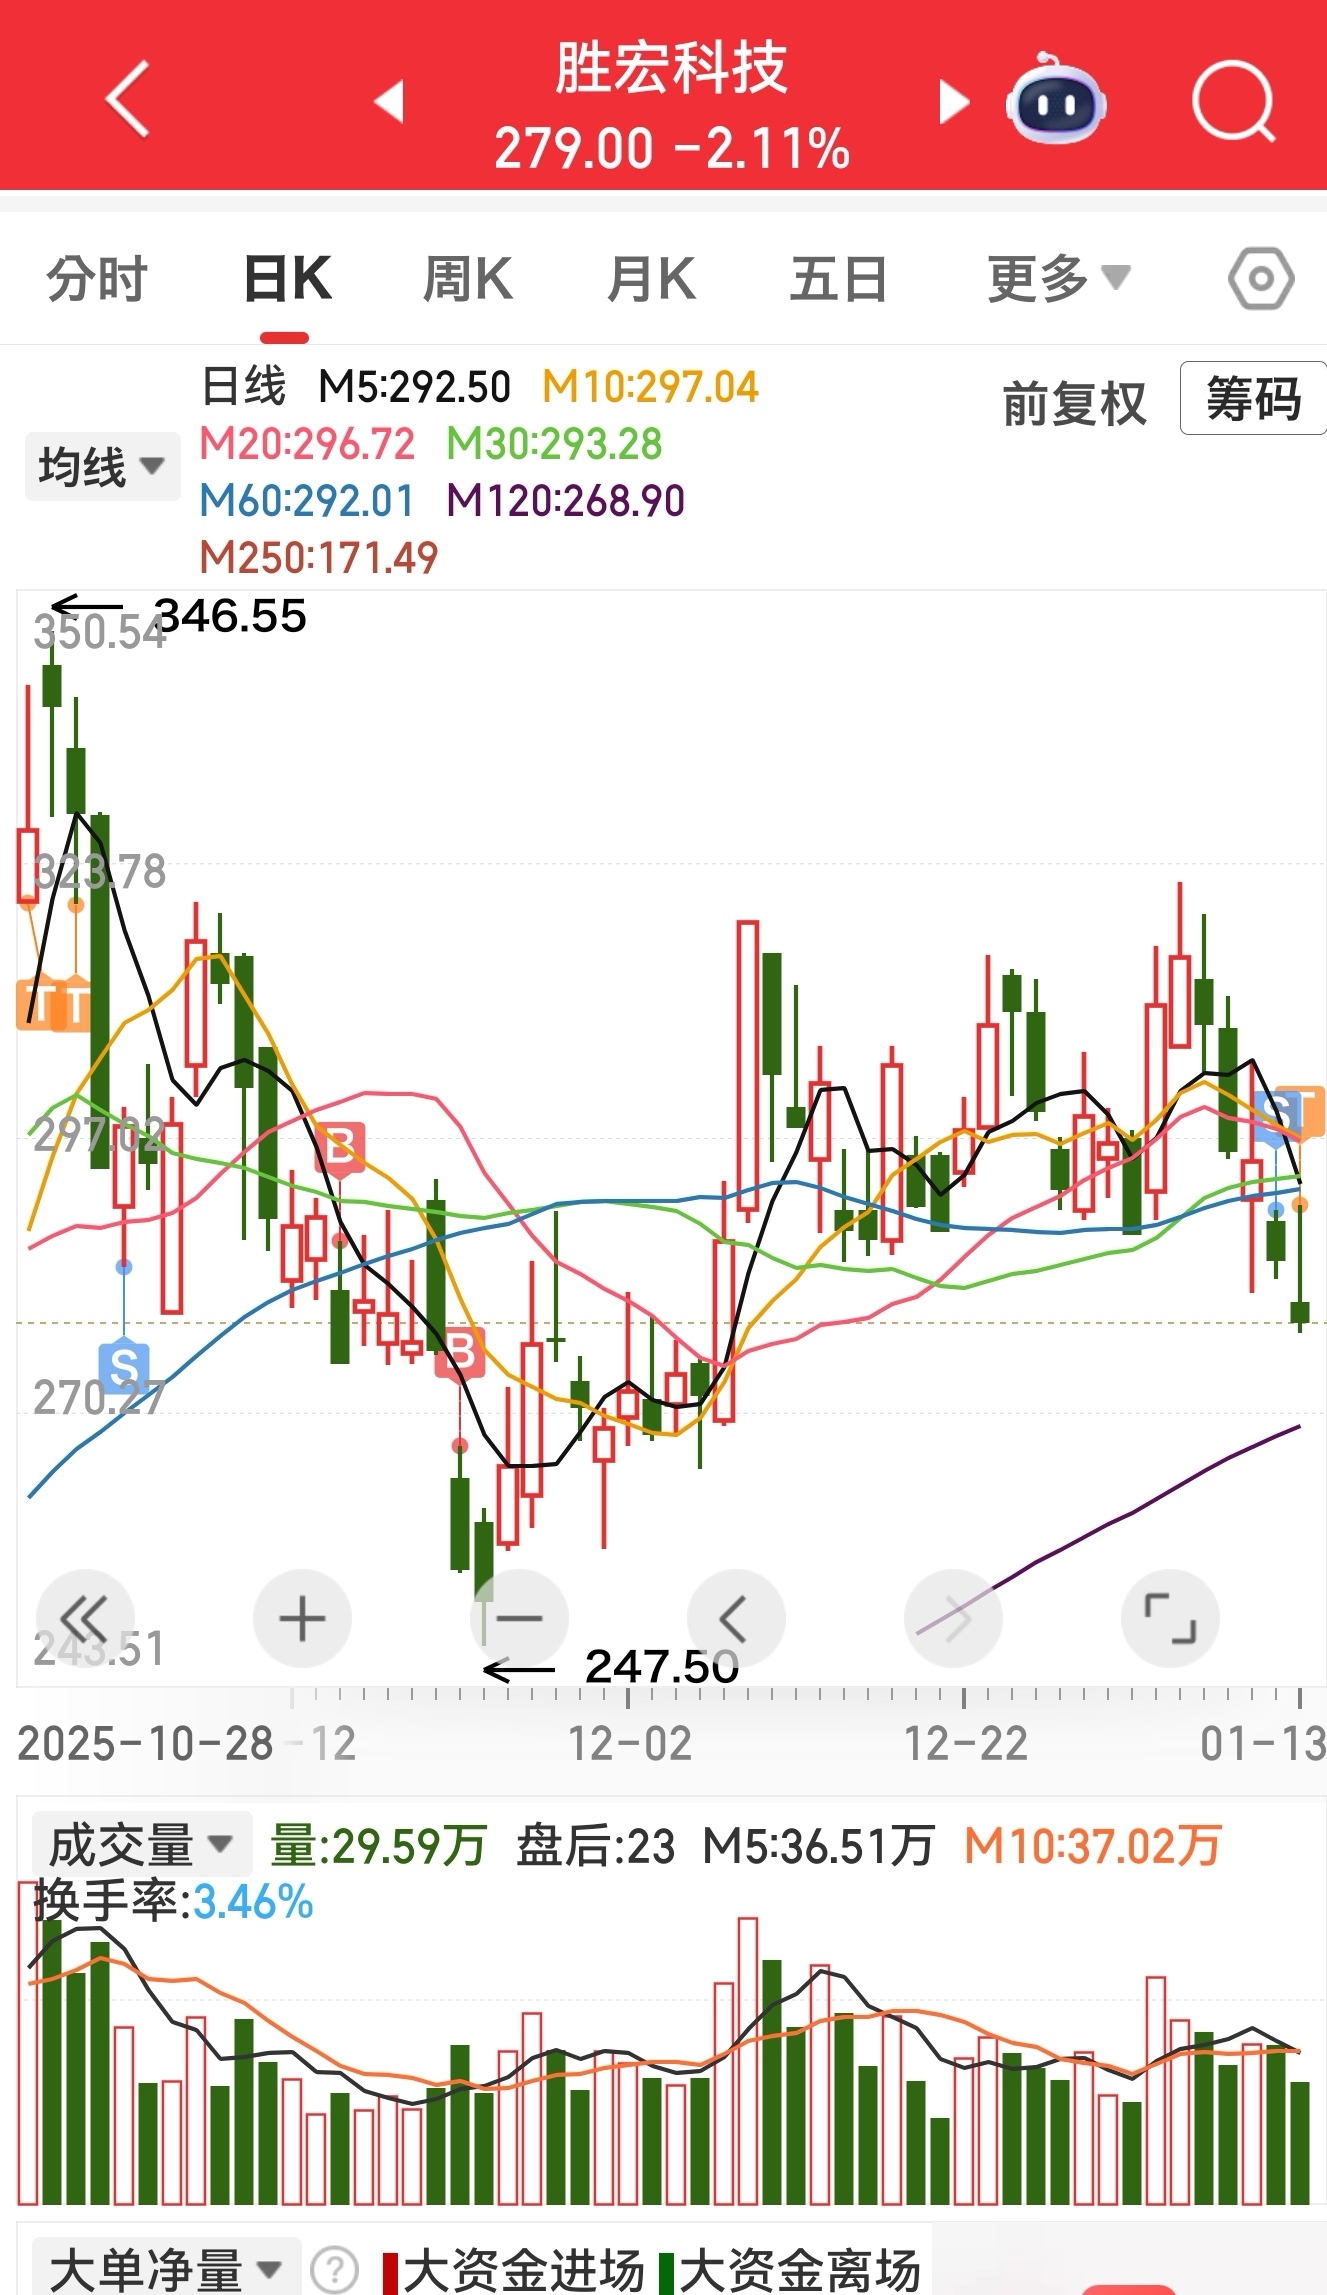This screenshot has width=1327, height=2295.
Task: Tap the 12-22 date axis marker
Action: coord(966,1744)
